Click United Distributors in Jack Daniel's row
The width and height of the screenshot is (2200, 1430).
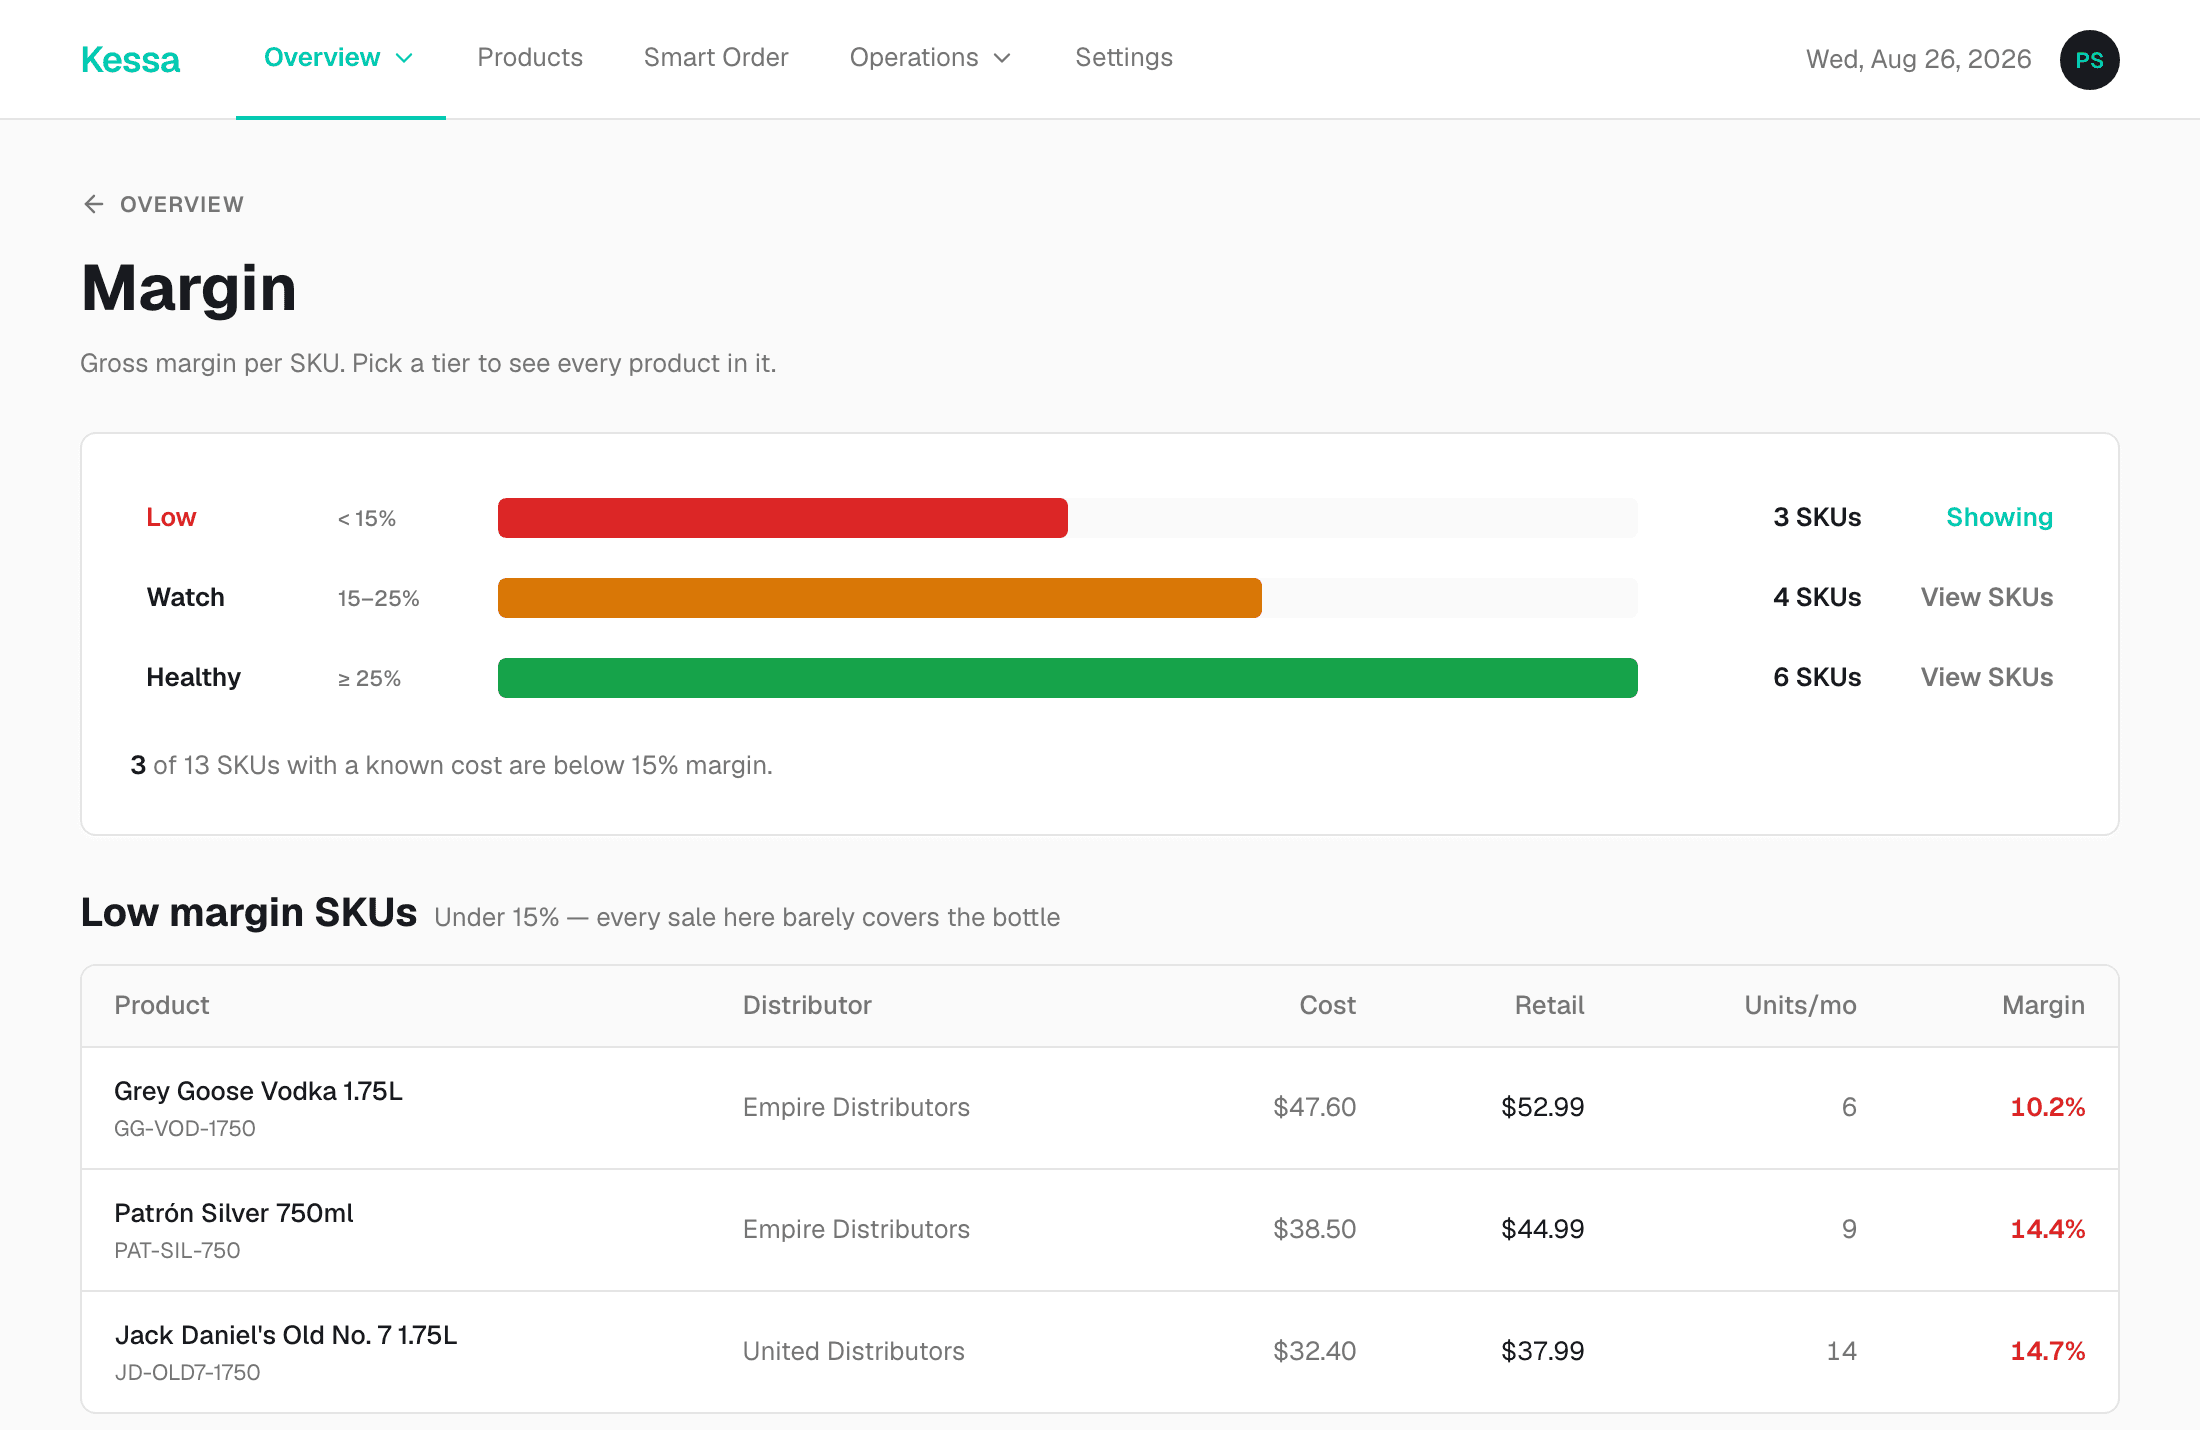(854, 1351)
